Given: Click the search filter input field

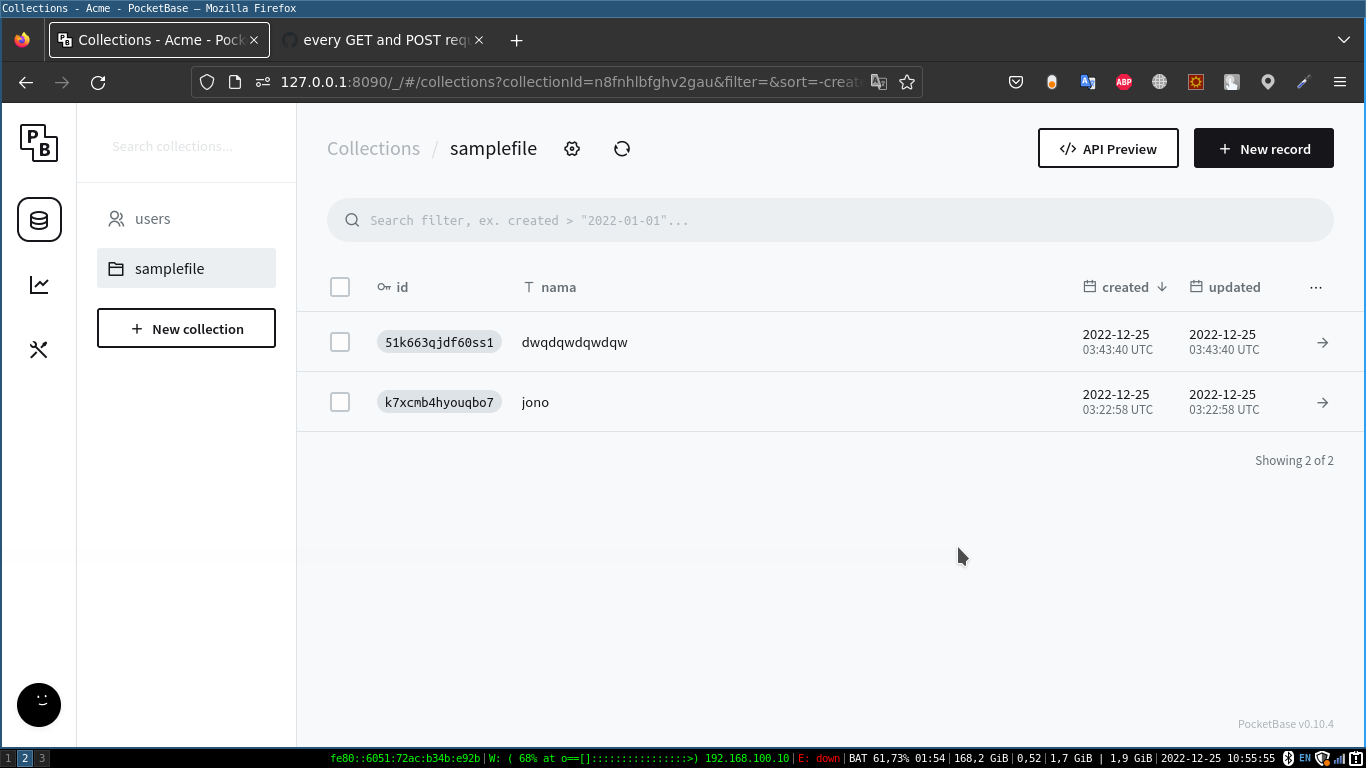Looking at the screenshot, I should click(828, 220).
